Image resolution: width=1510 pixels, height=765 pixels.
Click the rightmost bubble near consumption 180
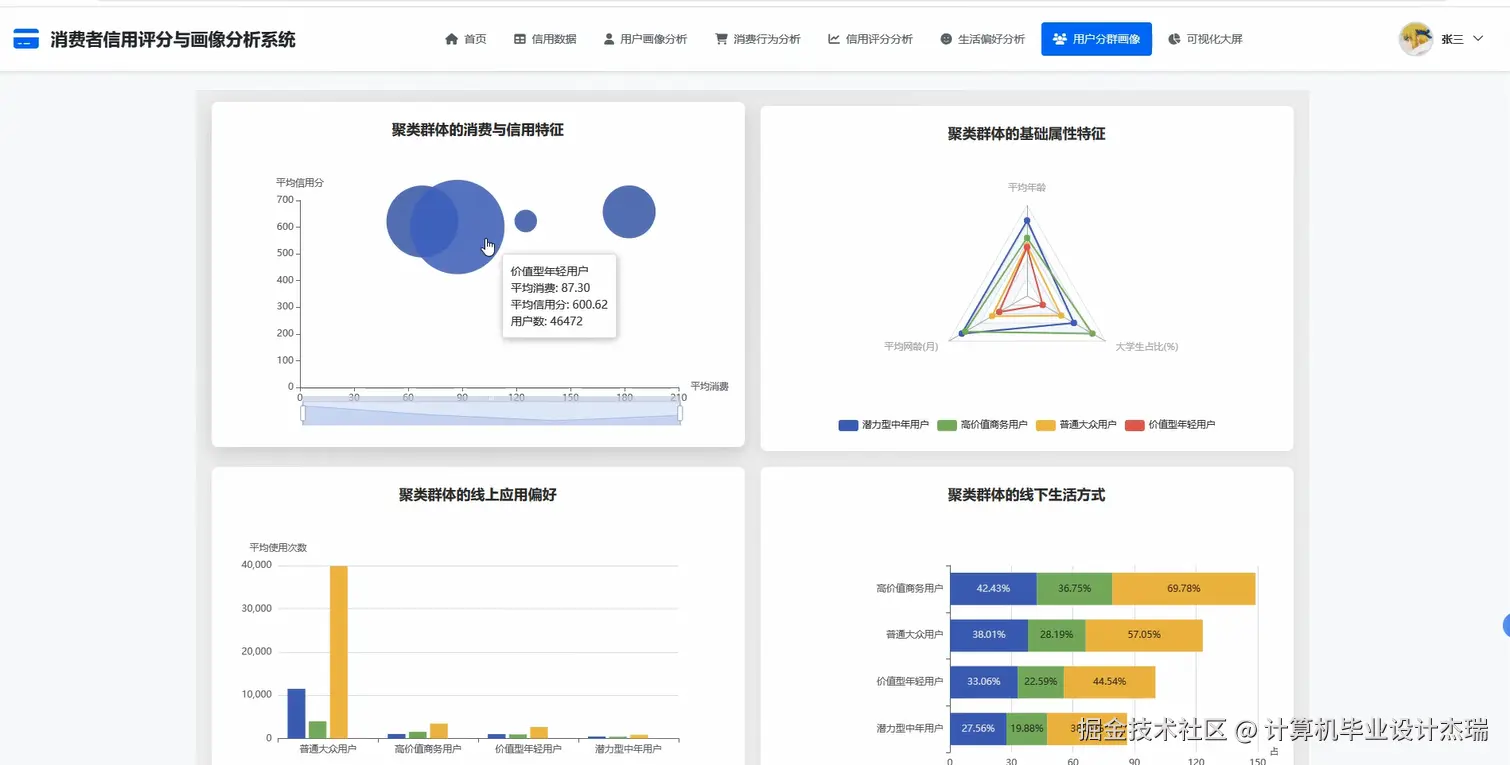pyautogui.click(x=629, y=212)
